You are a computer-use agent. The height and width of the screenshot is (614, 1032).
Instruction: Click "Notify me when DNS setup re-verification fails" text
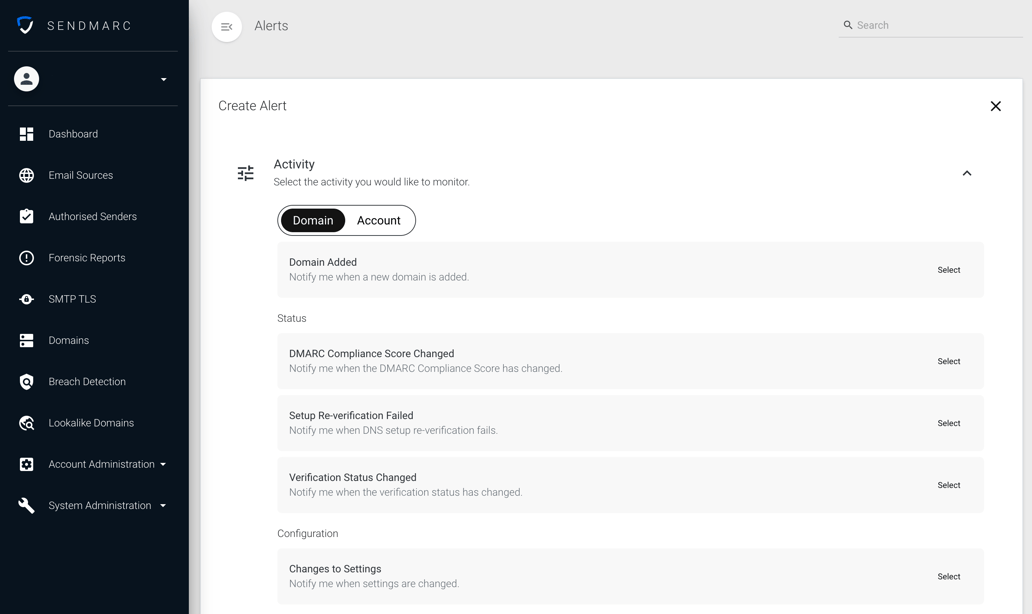[393, 430]
